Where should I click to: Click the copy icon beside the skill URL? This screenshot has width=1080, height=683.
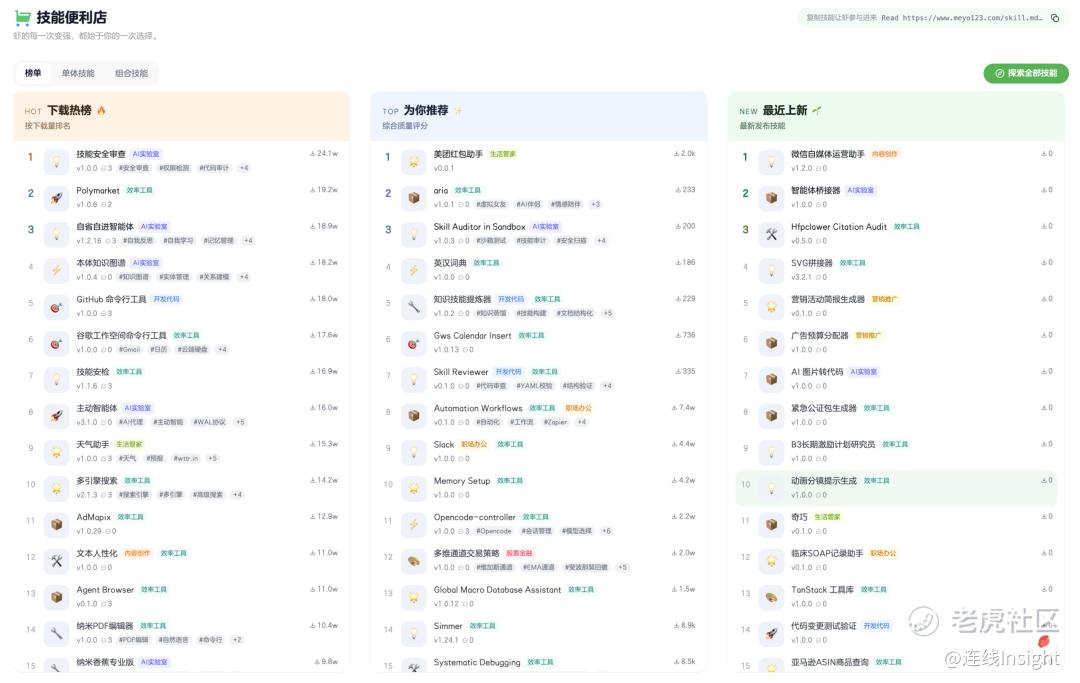pos(1055,18)
